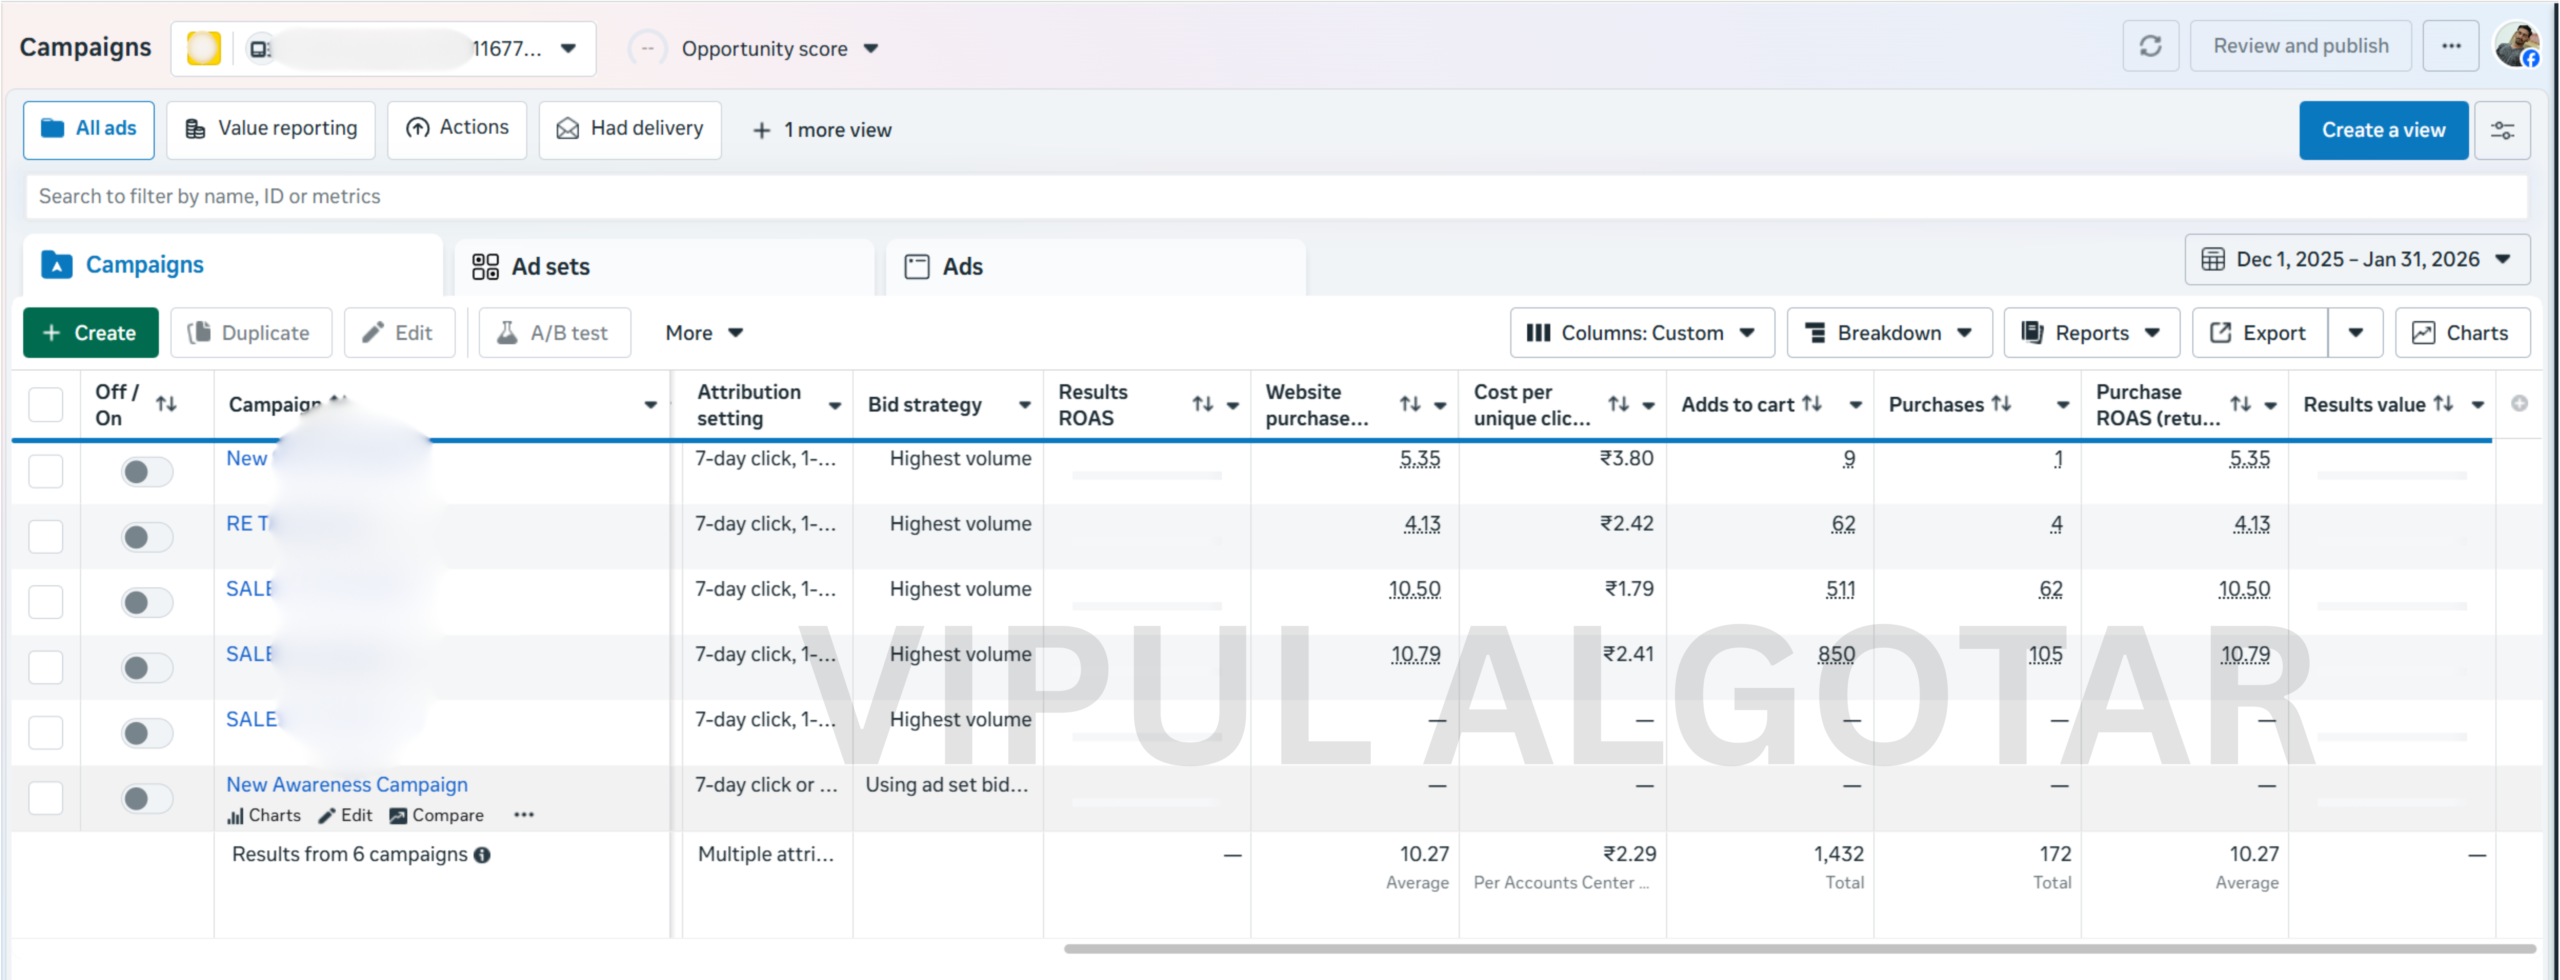This screenshot has height=980, width=2560.
Task: Click the info icon beside Results from 6 campaigns
Action: [482, 855]
